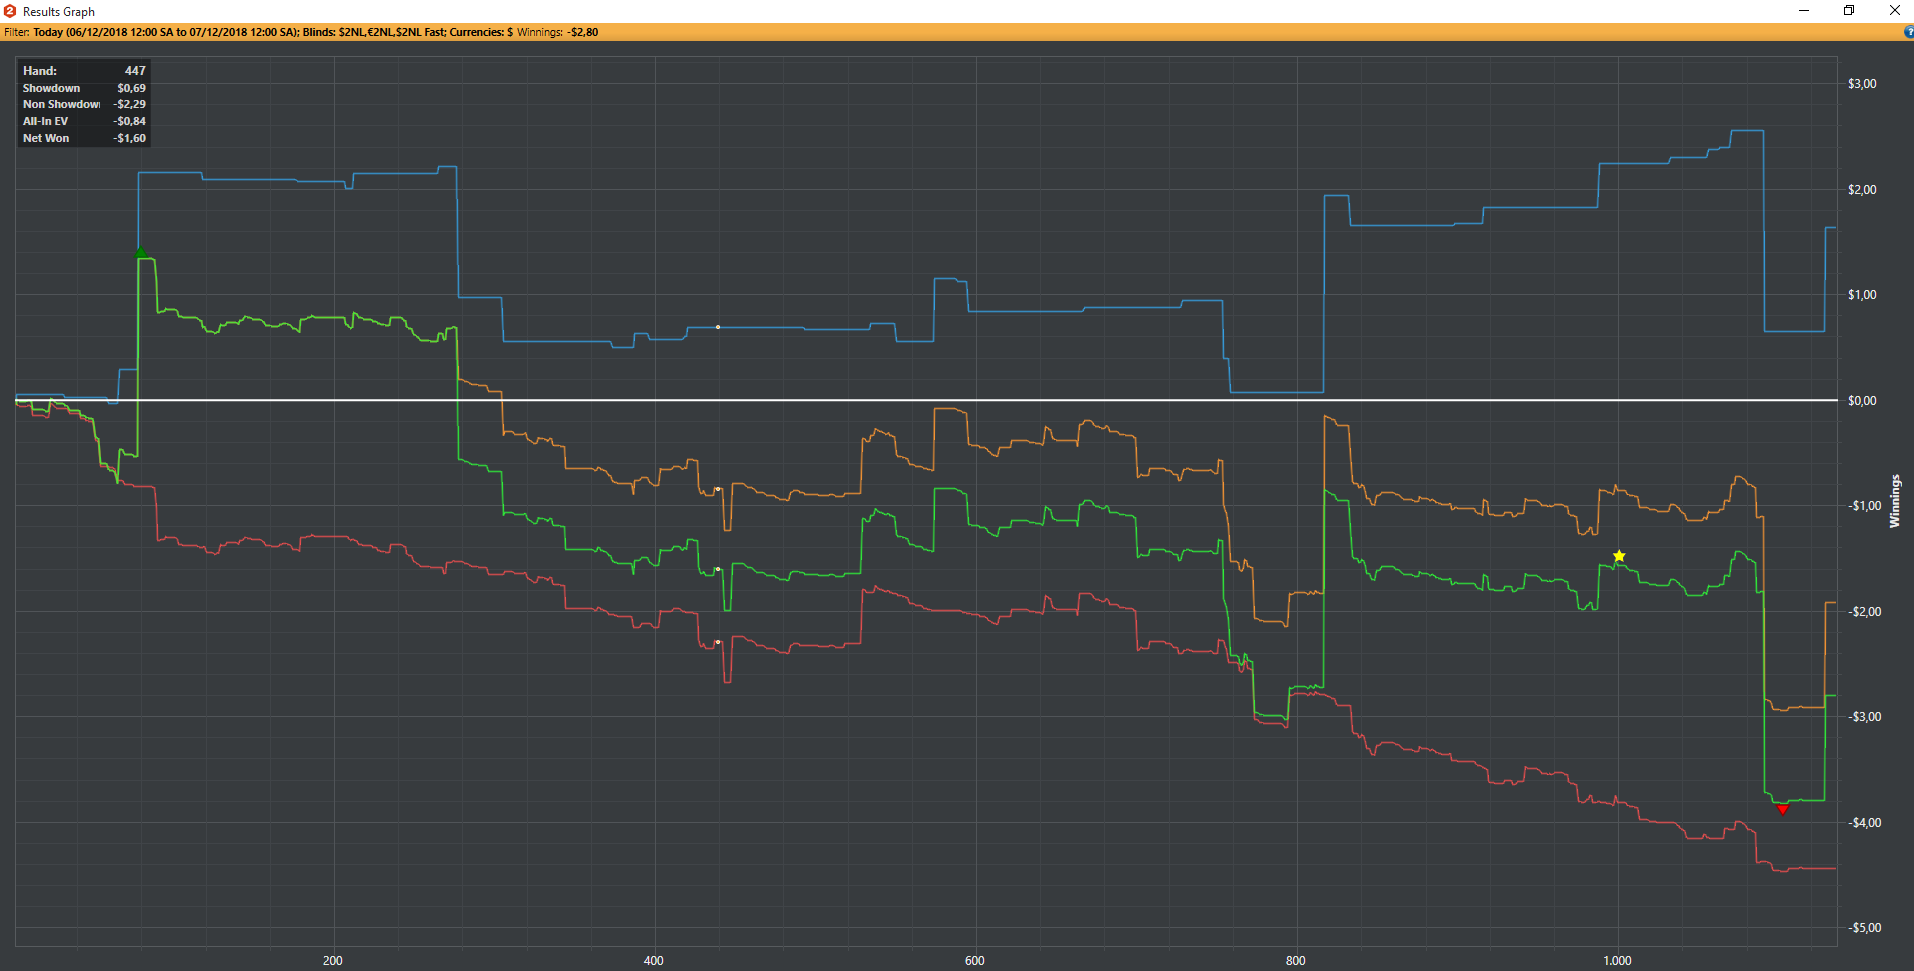Click the red app icon in title bar
1914x971 pixels.
pyautogui.click(x=10, y=11)
